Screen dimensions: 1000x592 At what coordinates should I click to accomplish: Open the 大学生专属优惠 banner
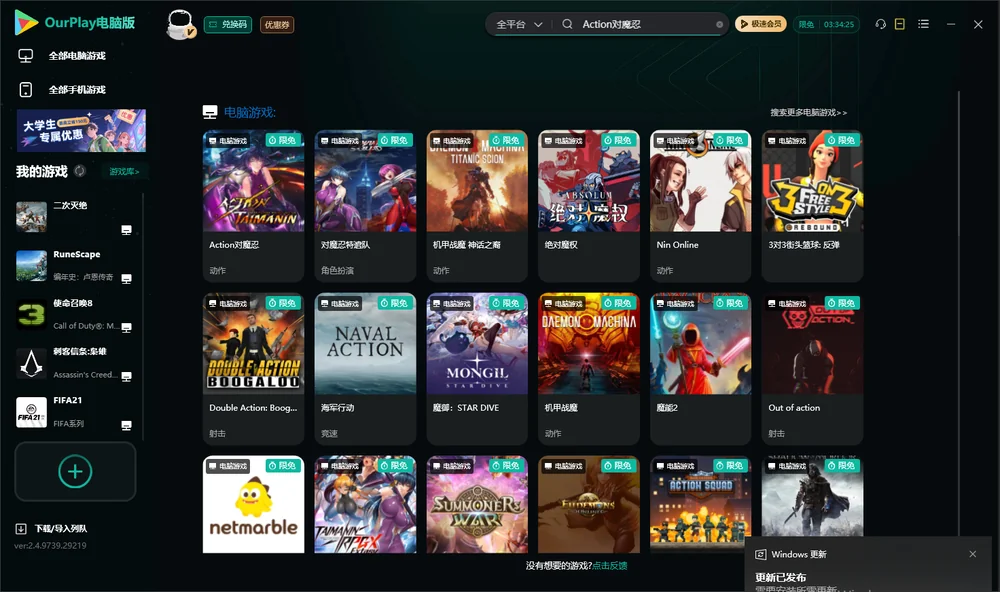tap(81, 130)
